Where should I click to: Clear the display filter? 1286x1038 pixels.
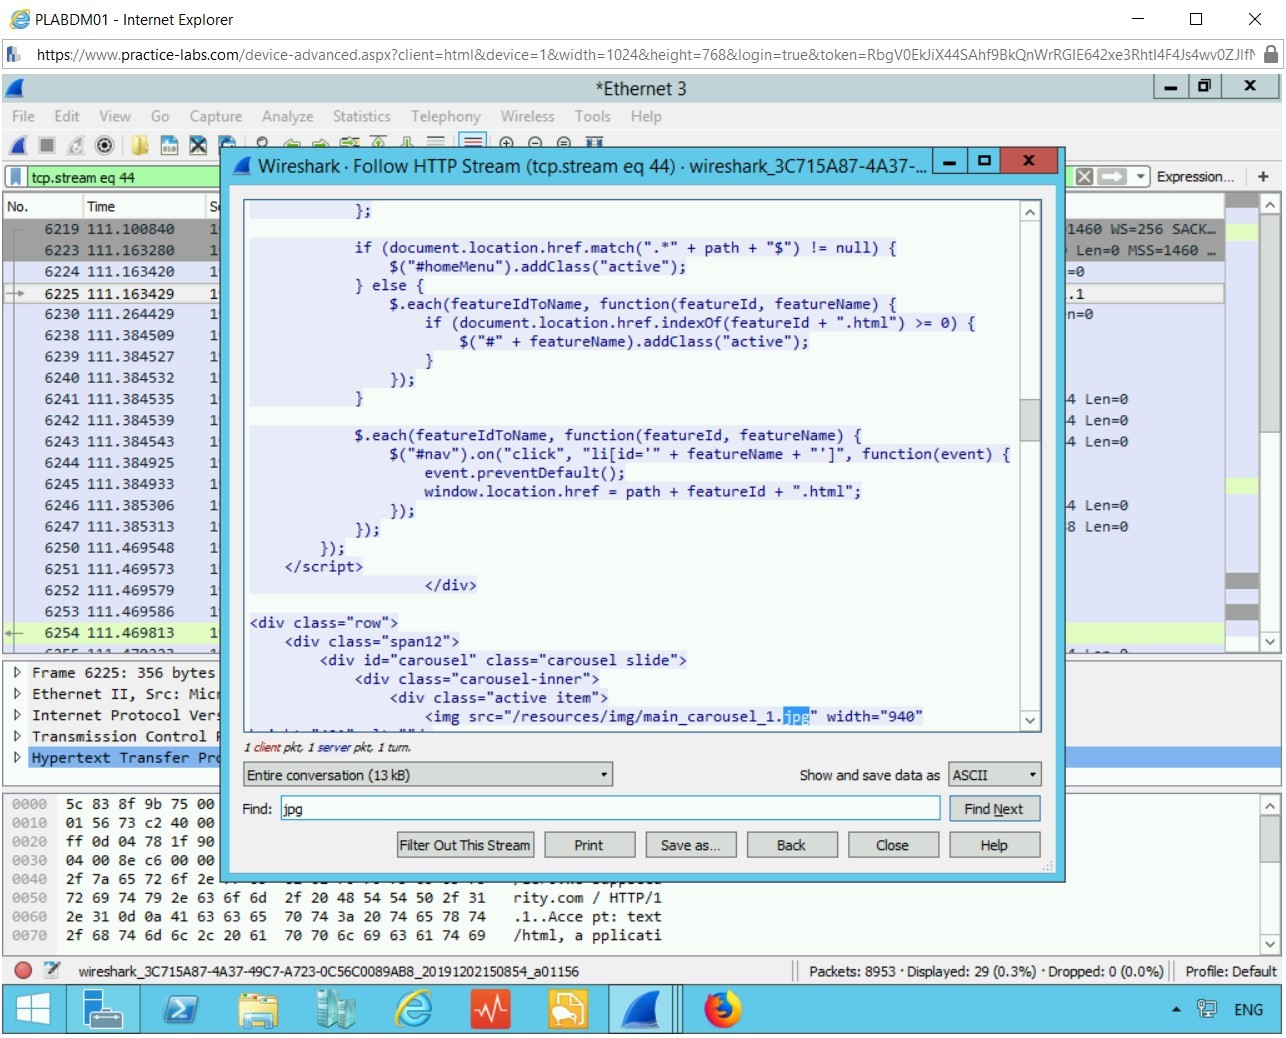tap(1084, 177)
